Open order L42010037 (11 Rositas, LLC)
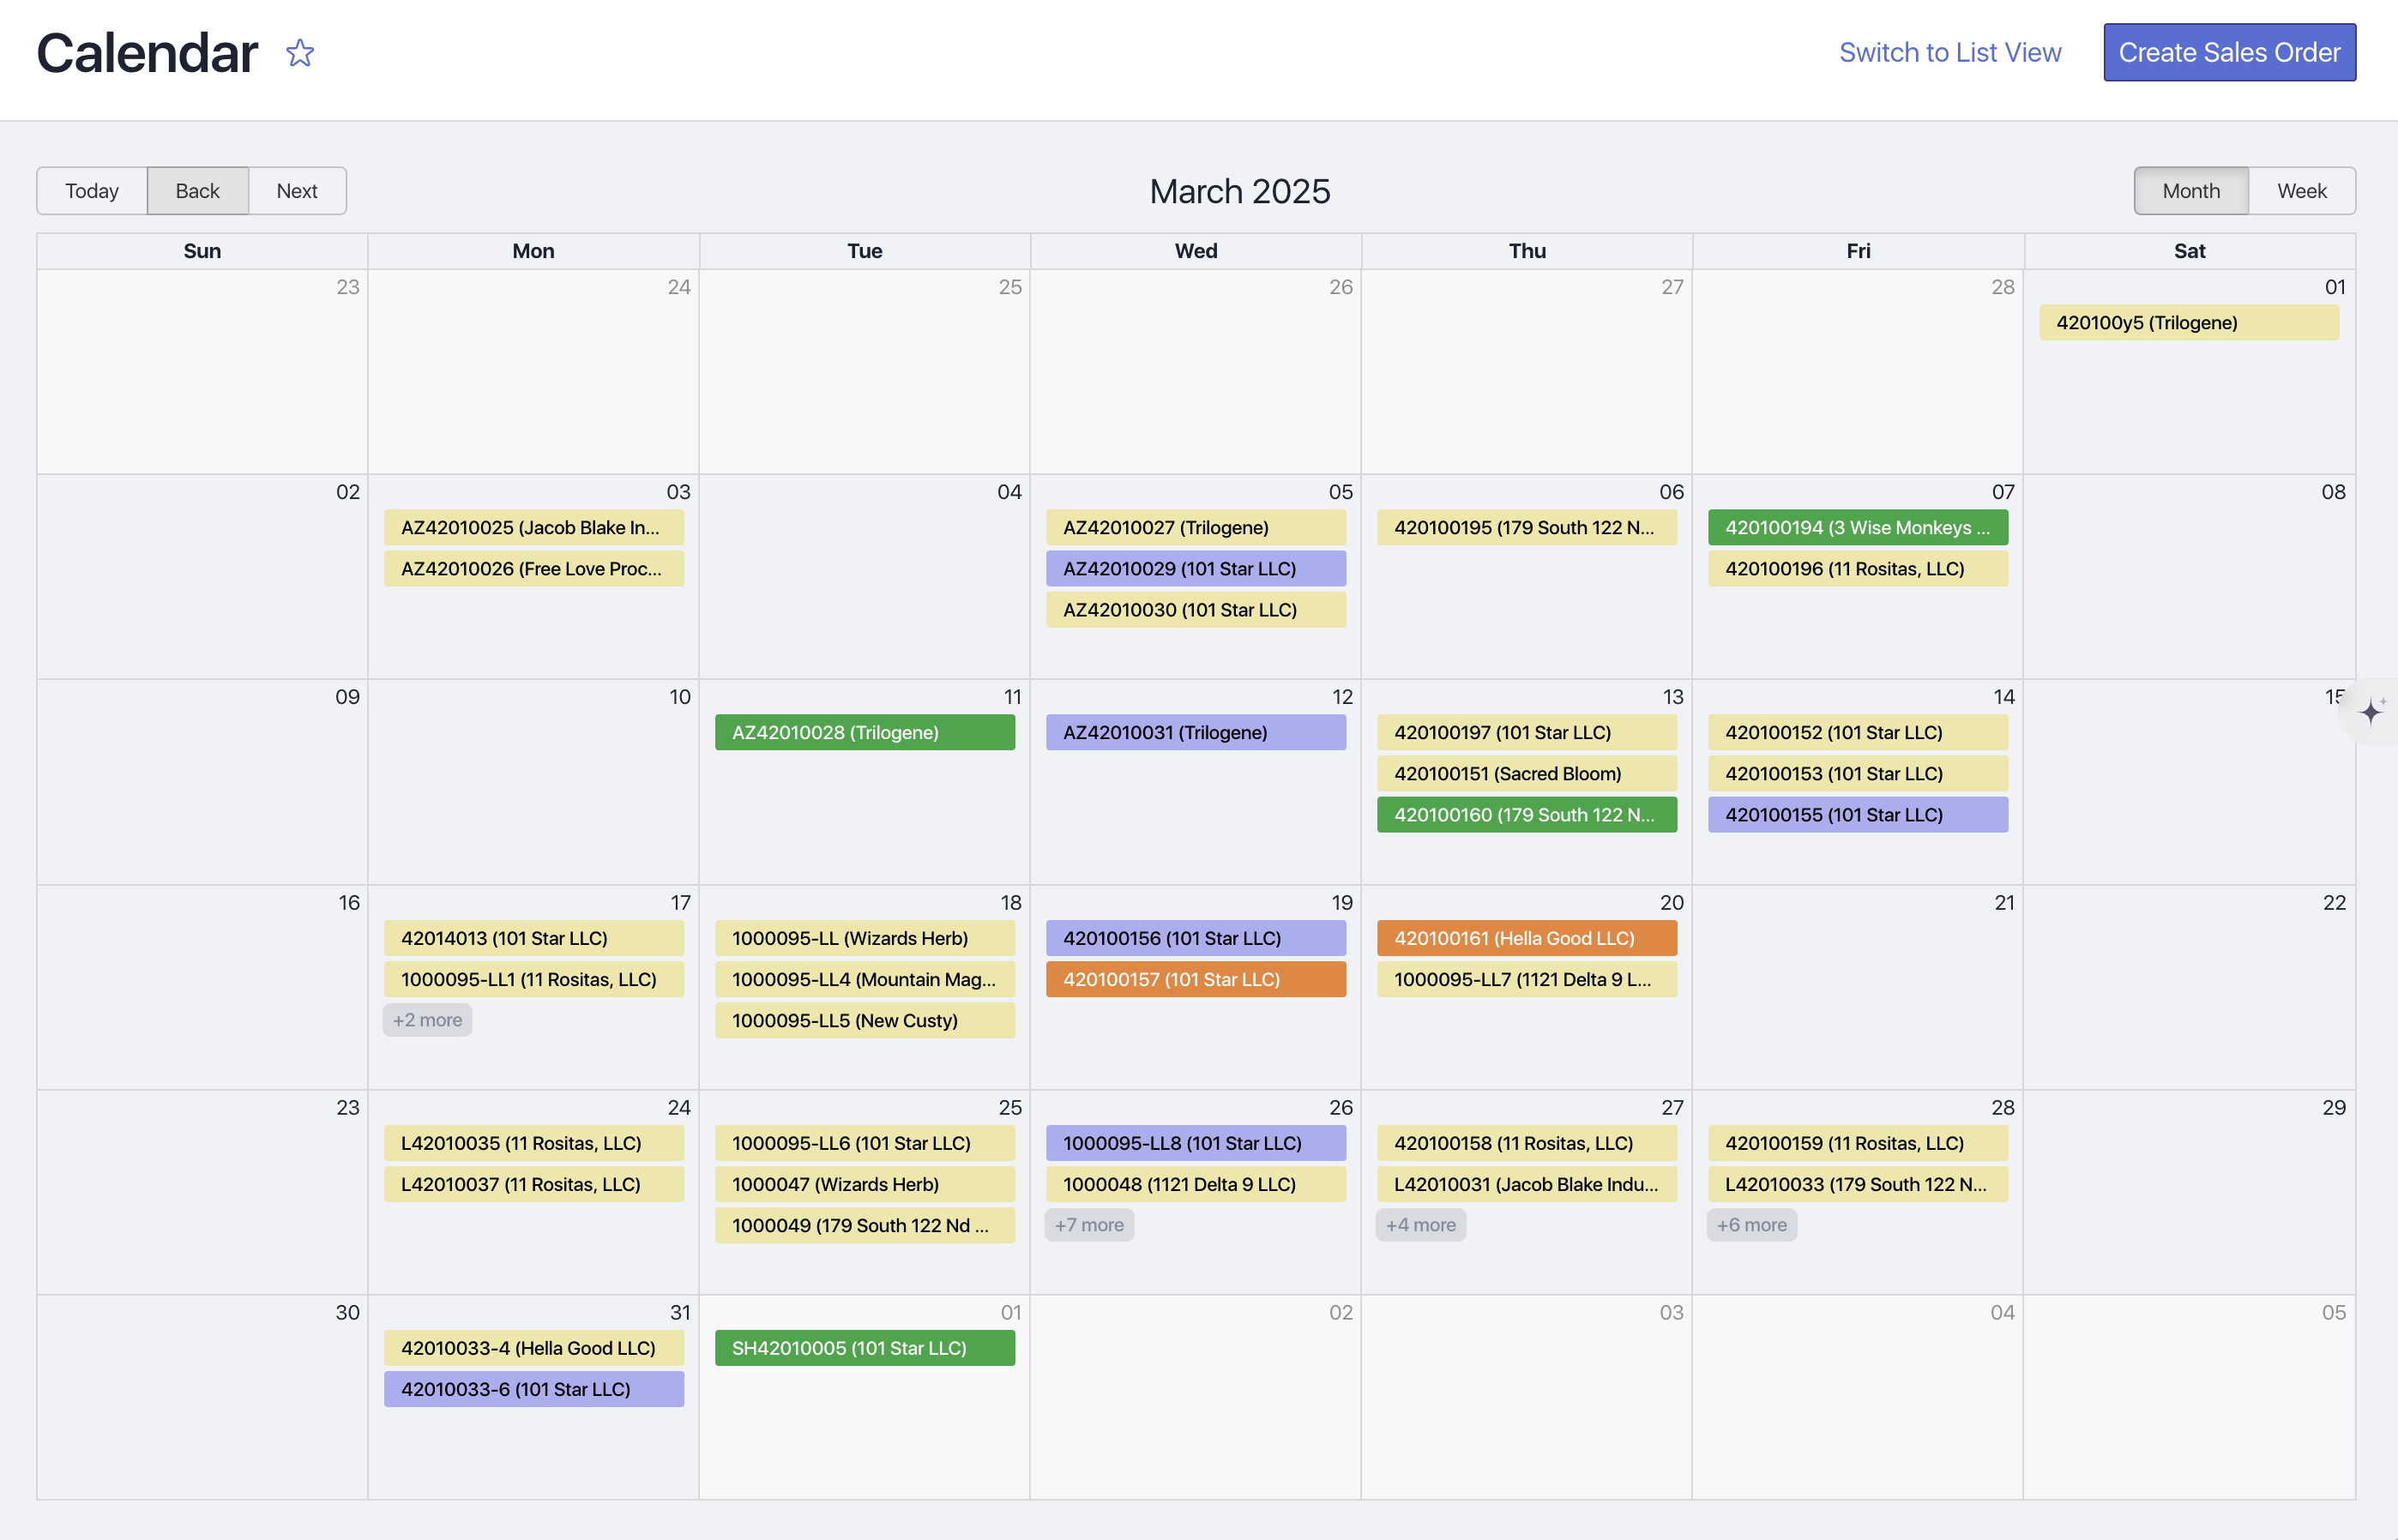This screenshot has width=2398, height=1540. [x=534, y=1184]
